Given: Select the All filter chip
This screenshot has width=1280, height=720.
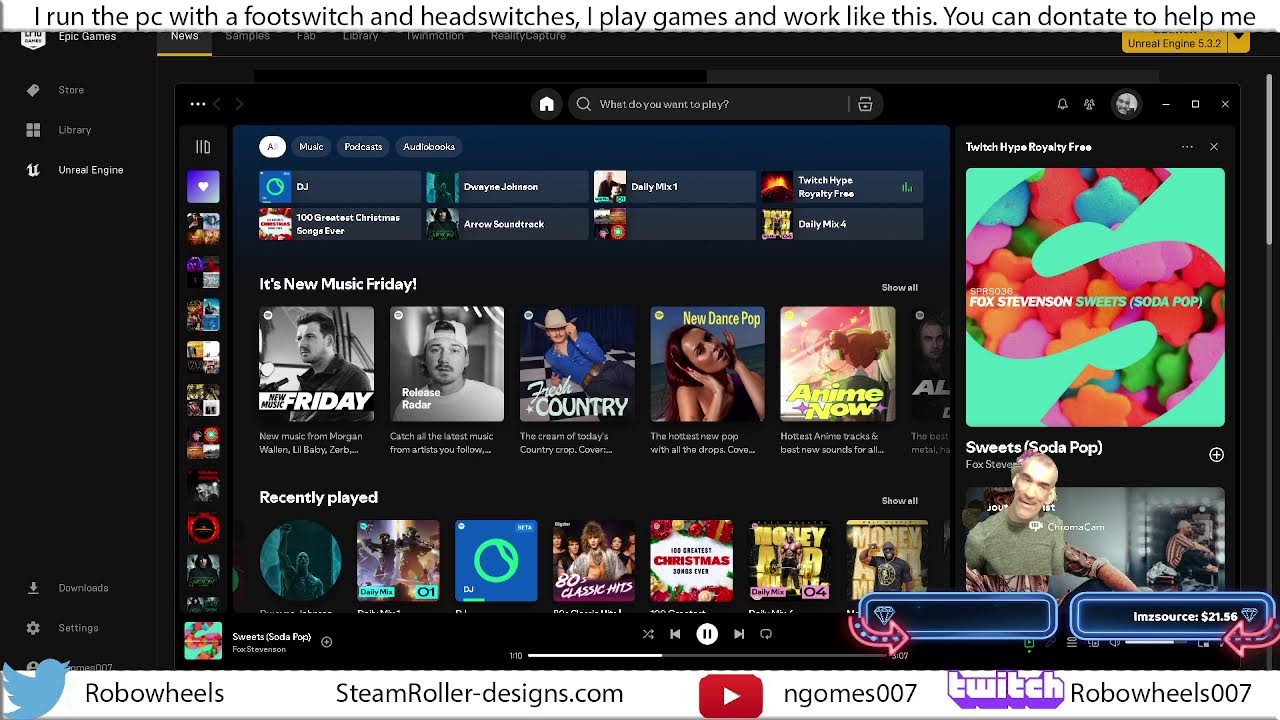Looking at the screenshot, I should coord(272,147).
